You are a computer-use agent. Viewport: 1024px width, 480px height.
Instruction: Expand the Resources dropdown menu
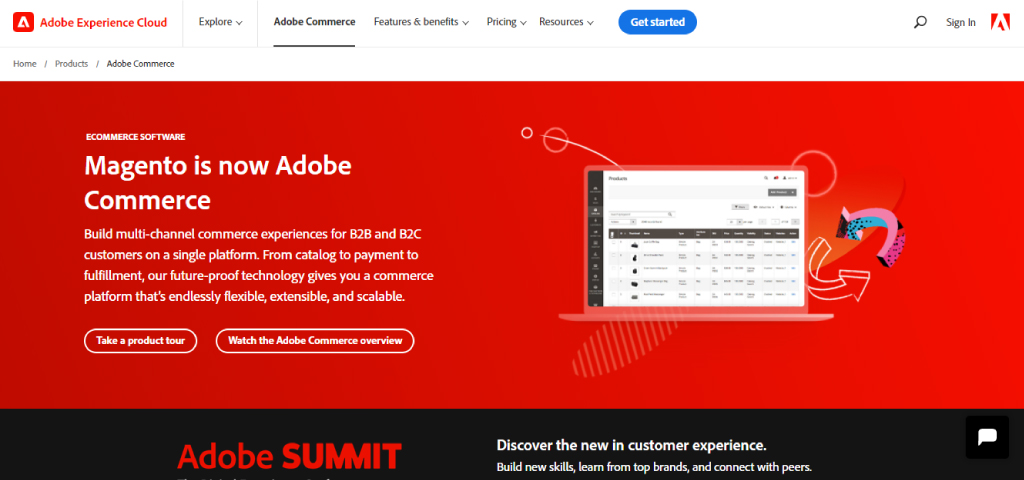[x=565, y=22]
